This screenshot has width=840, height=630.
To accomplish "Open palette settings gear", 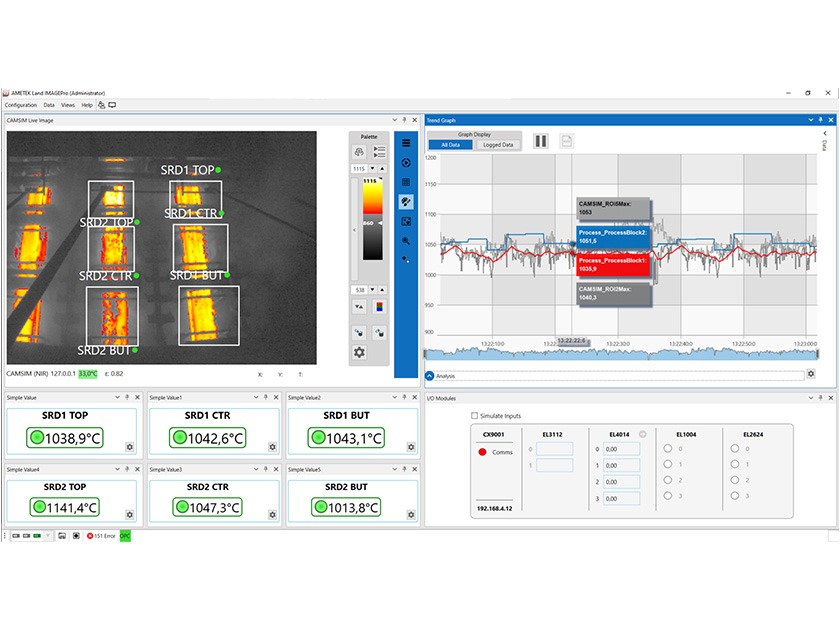I will point(359,352).
